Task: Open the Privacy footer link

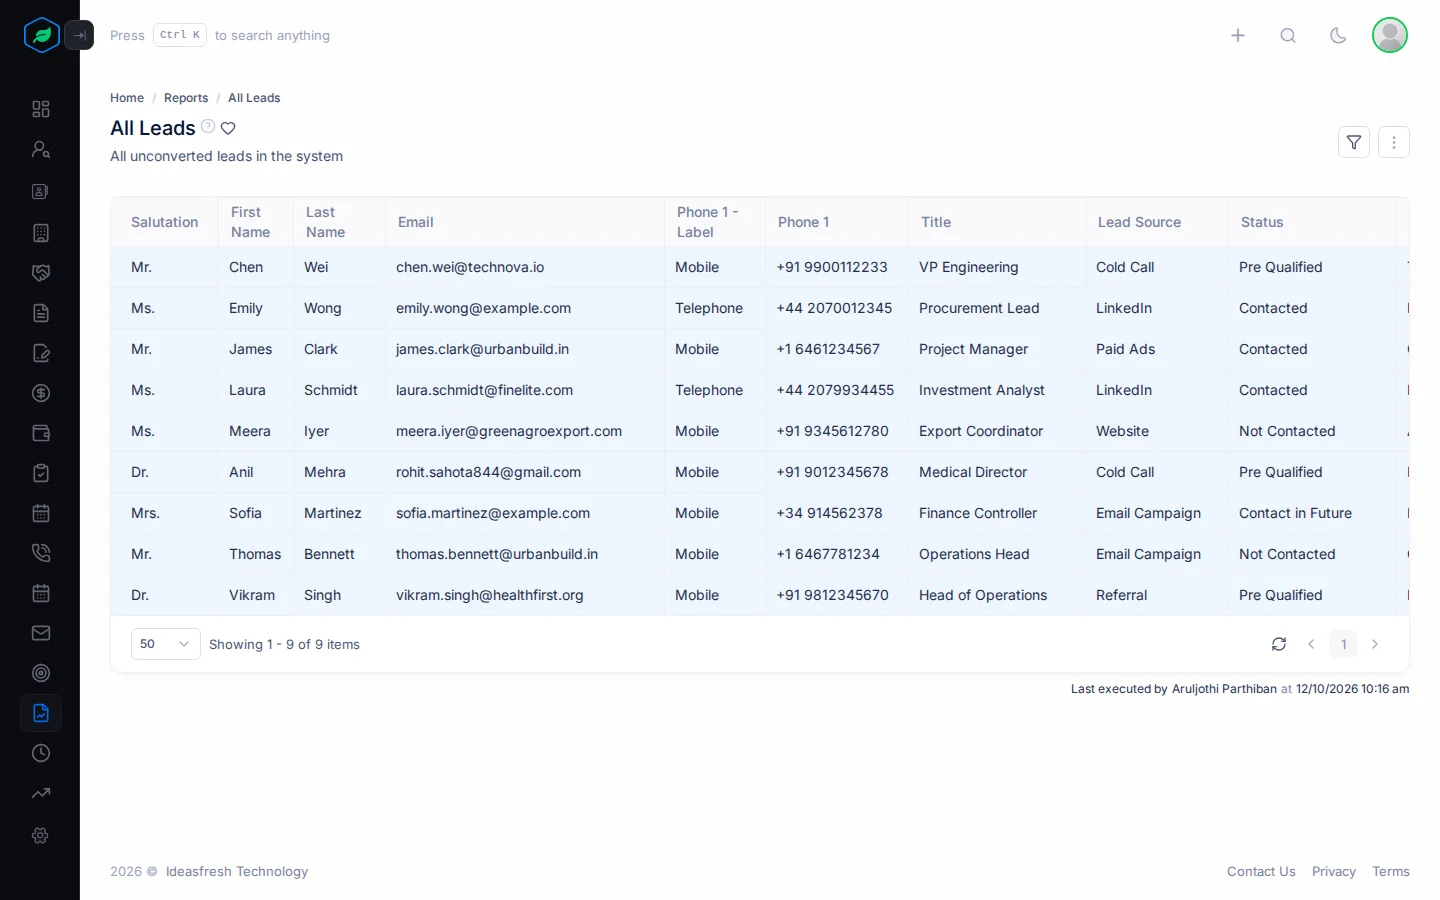Action: click(x=1334, y=872)
